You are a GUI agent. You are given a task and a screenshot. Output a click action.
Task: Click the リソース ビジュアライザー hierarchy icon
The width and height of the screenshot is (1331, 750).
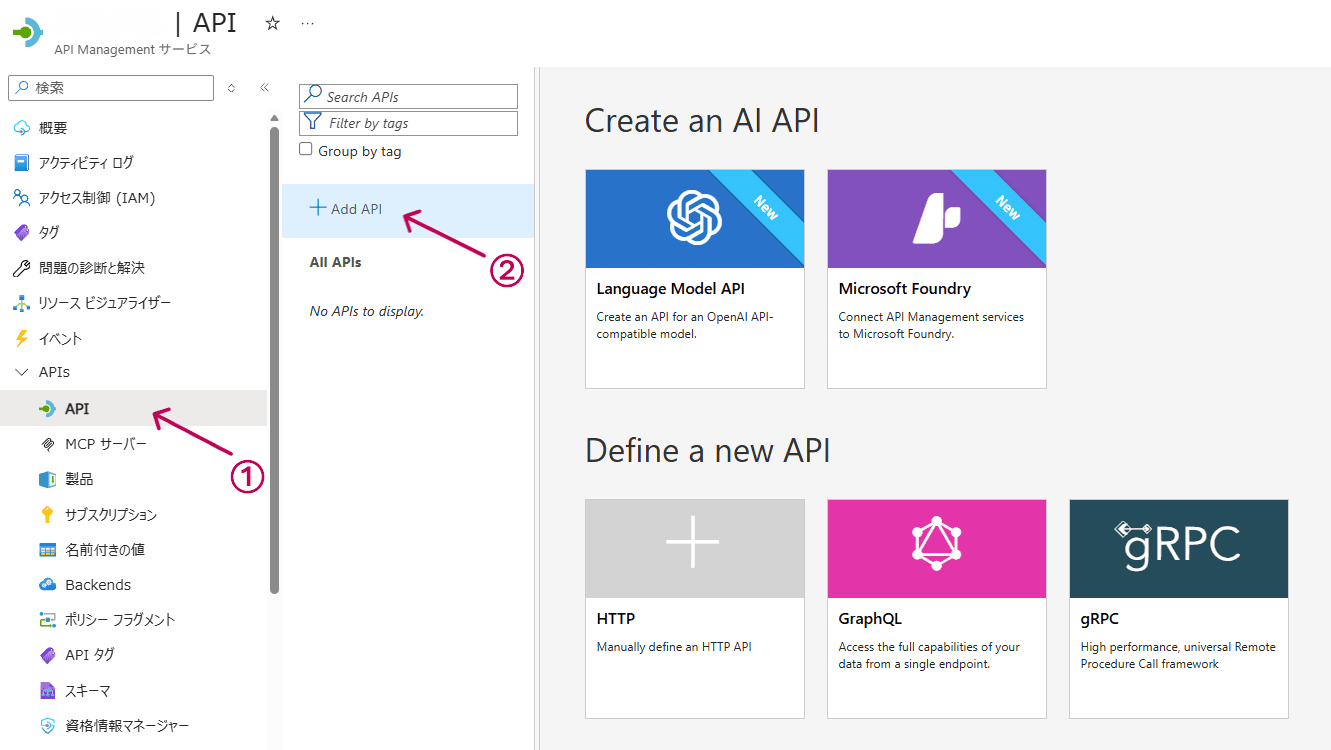coord(22,303)
